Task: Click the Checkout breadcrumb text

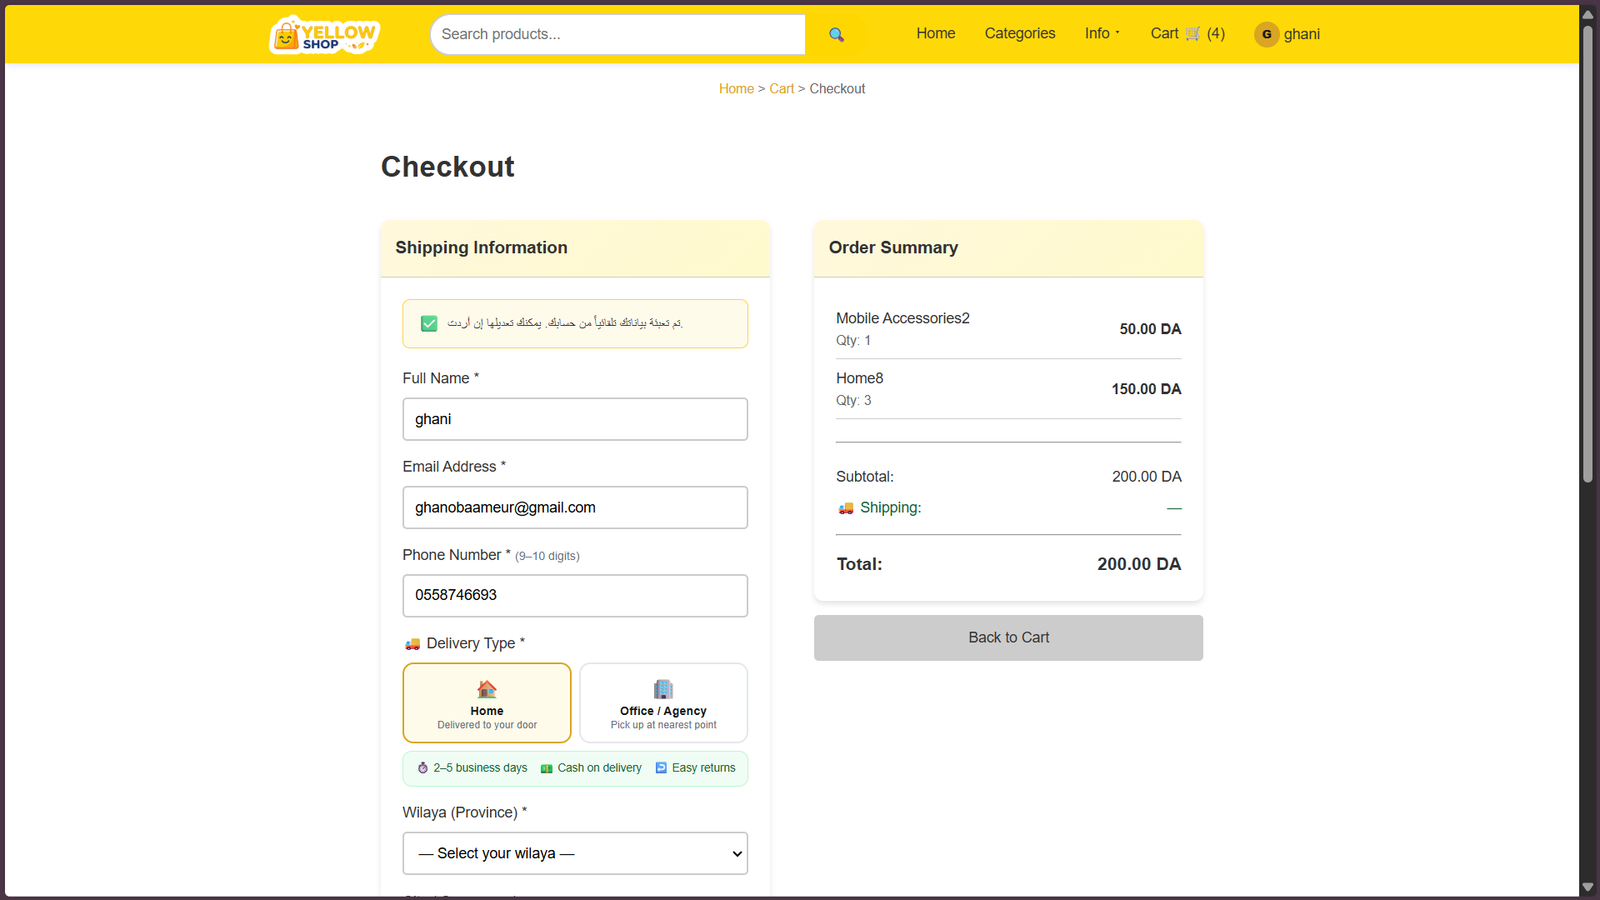Action: tap(837, 89)
